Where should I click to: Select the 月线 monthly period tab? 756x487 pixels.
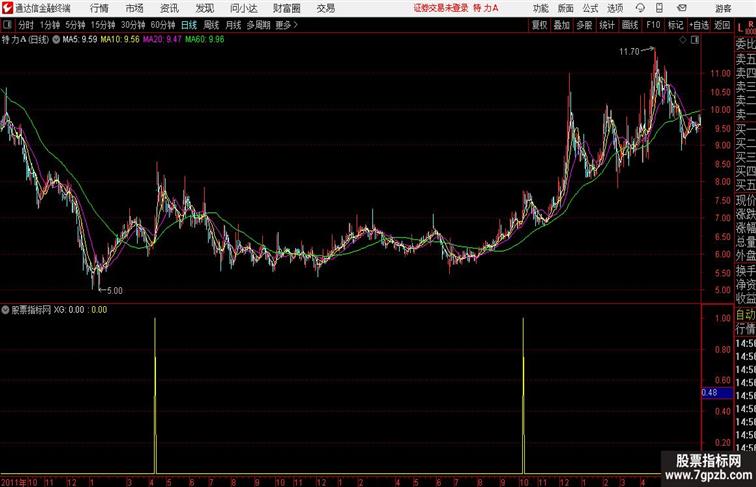tap(233, 25)
